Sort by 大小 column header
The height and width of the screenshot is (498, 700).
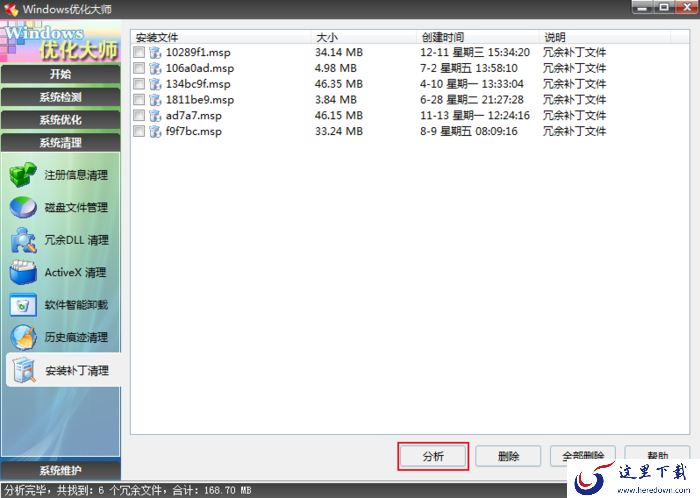click(364, 37)
